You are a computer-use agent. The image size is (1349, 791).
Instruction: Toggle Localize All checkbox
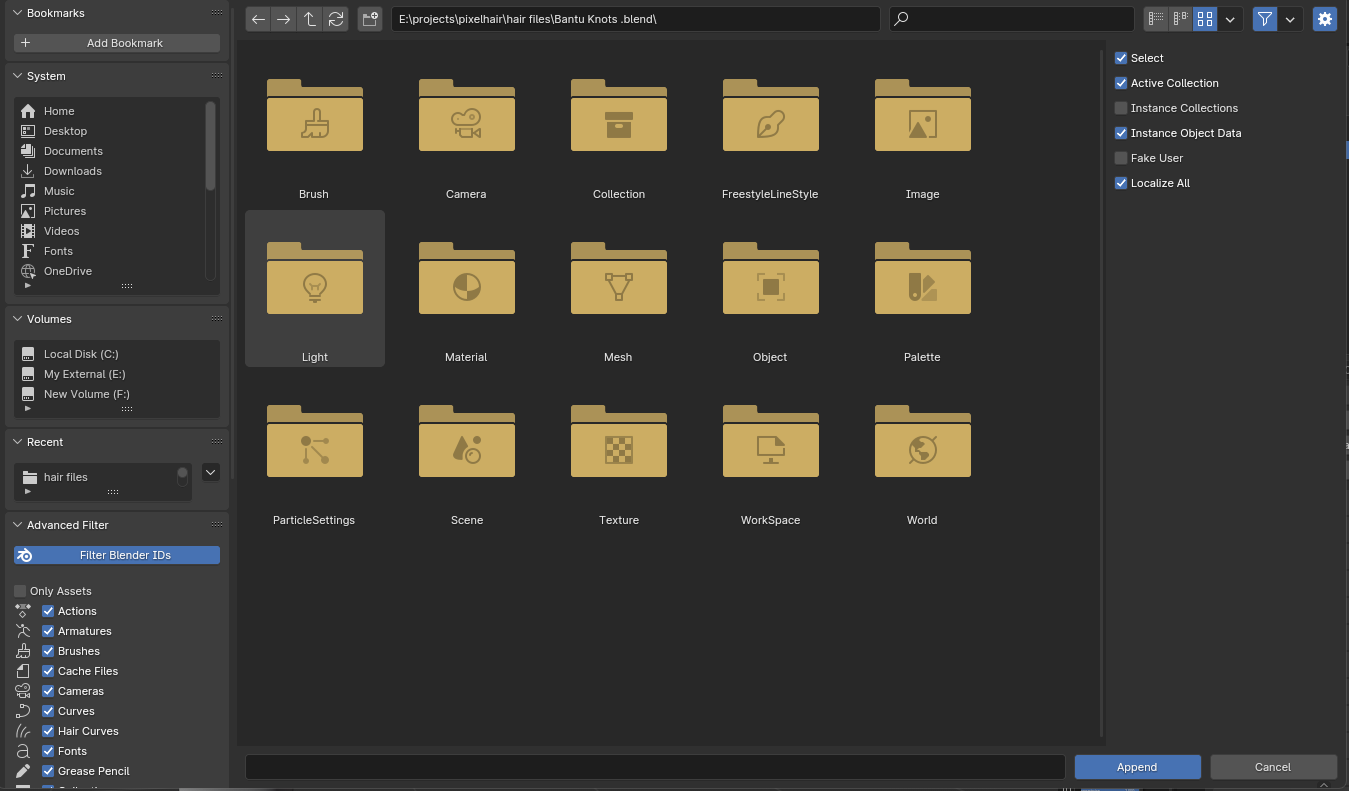(x=1121, y=183)
